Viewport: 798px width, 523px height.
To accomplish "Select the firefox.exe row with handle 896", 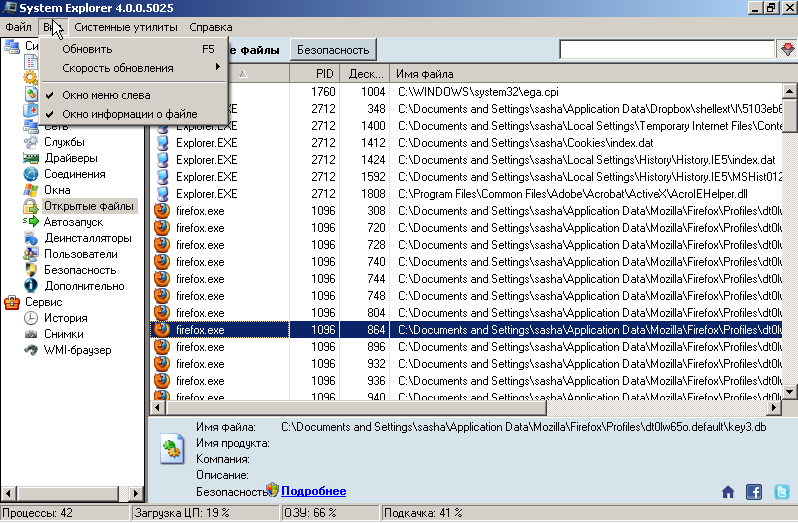I will click(x=466, y=347).
